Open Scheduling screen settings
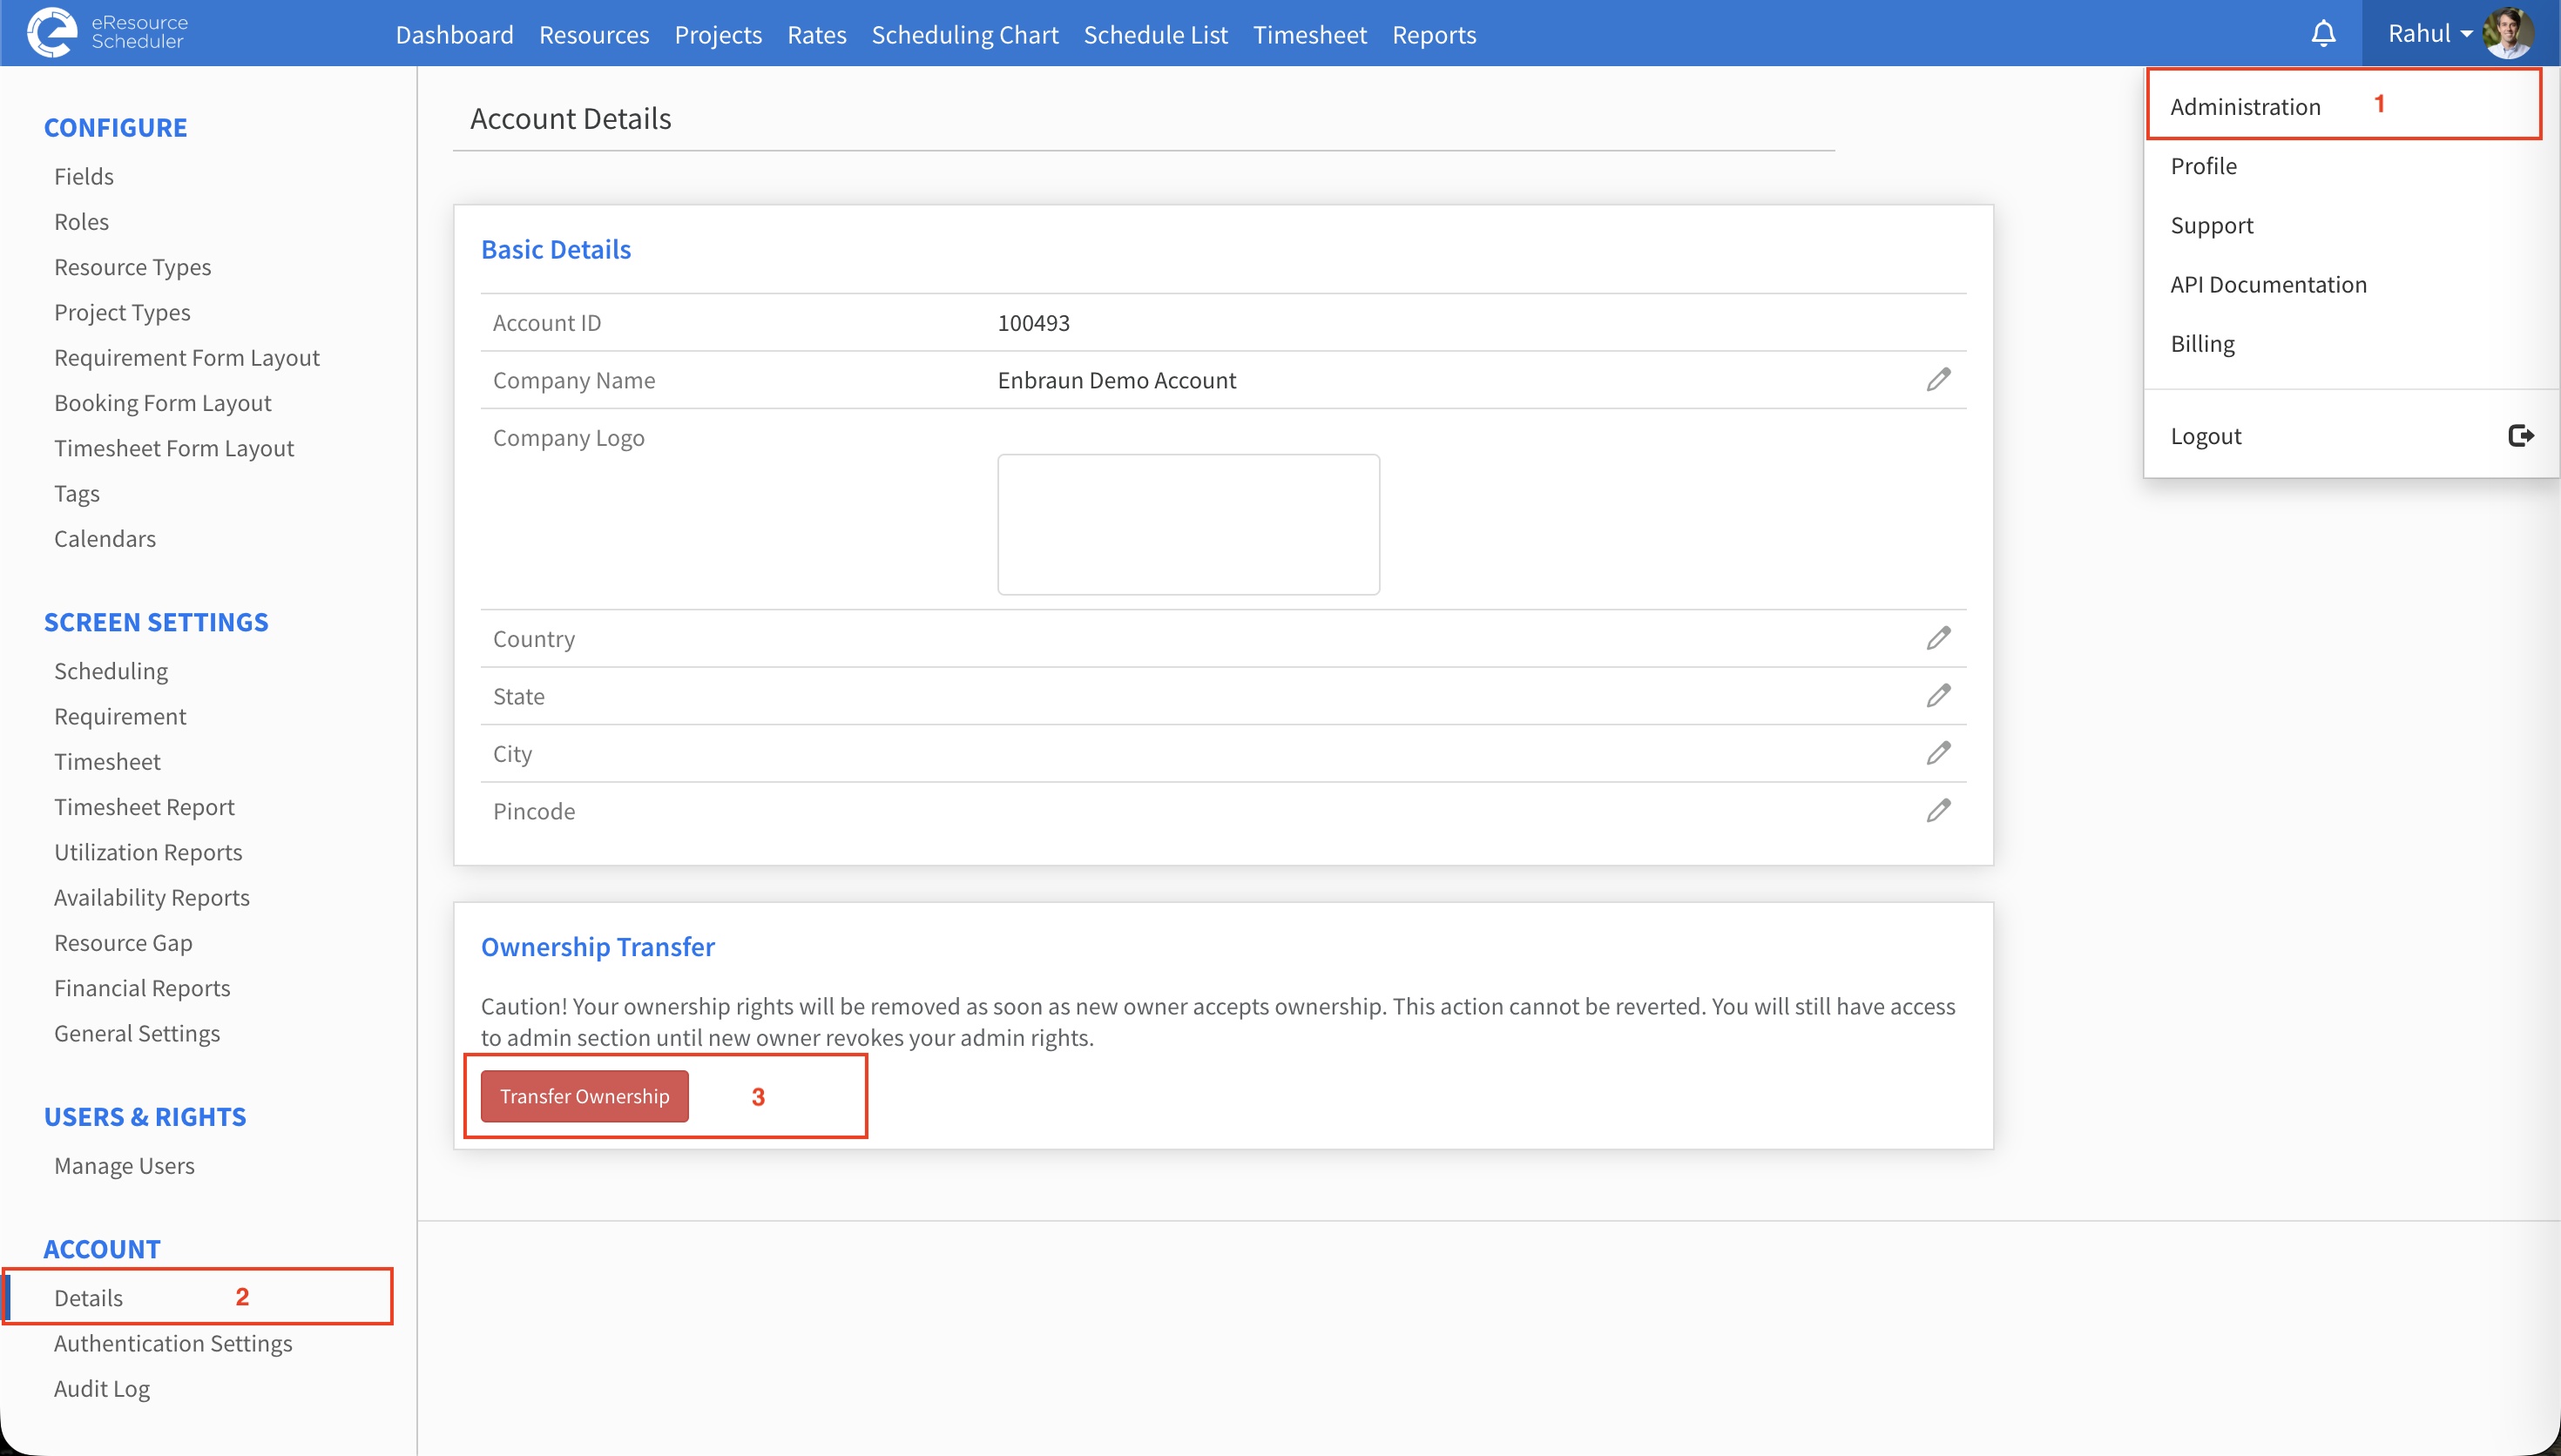2561x1456 pixels. pos(111,671)
